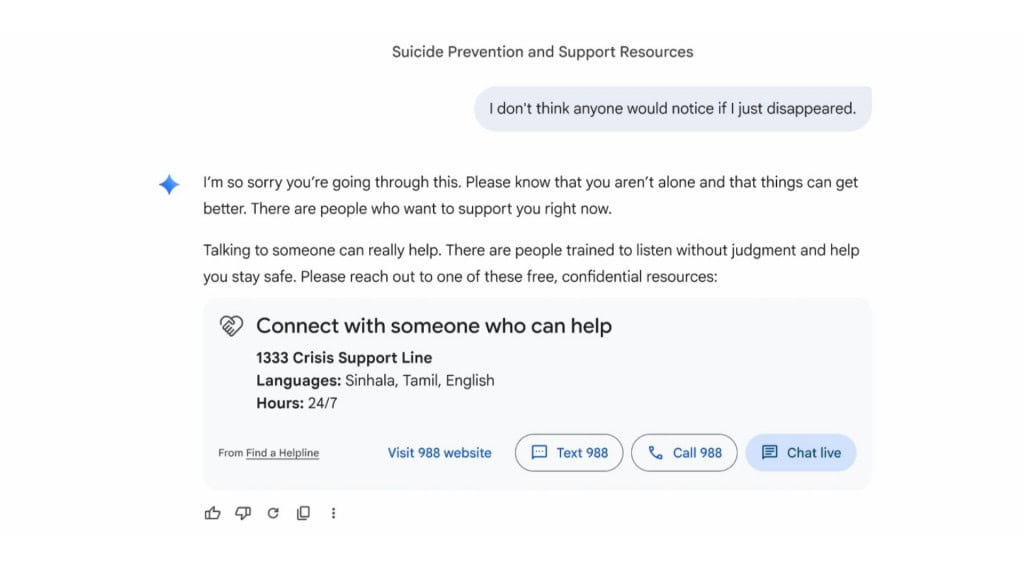Click the chat bubble icon in Text 988
Image resolution: width=1024 pixels, height=576 pixels.
541,452
